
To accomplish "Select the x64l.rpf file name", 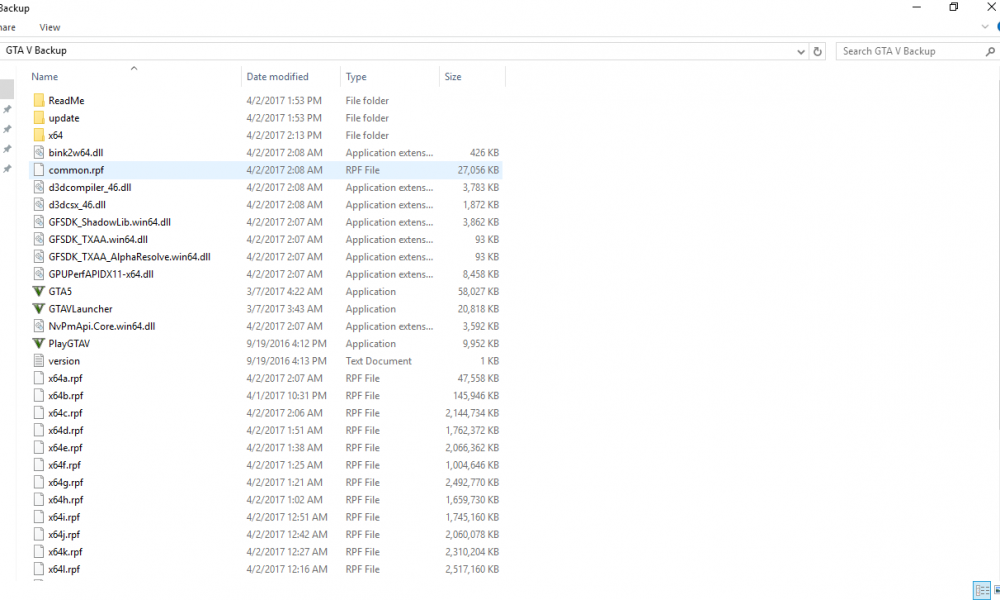I will 64,569.
